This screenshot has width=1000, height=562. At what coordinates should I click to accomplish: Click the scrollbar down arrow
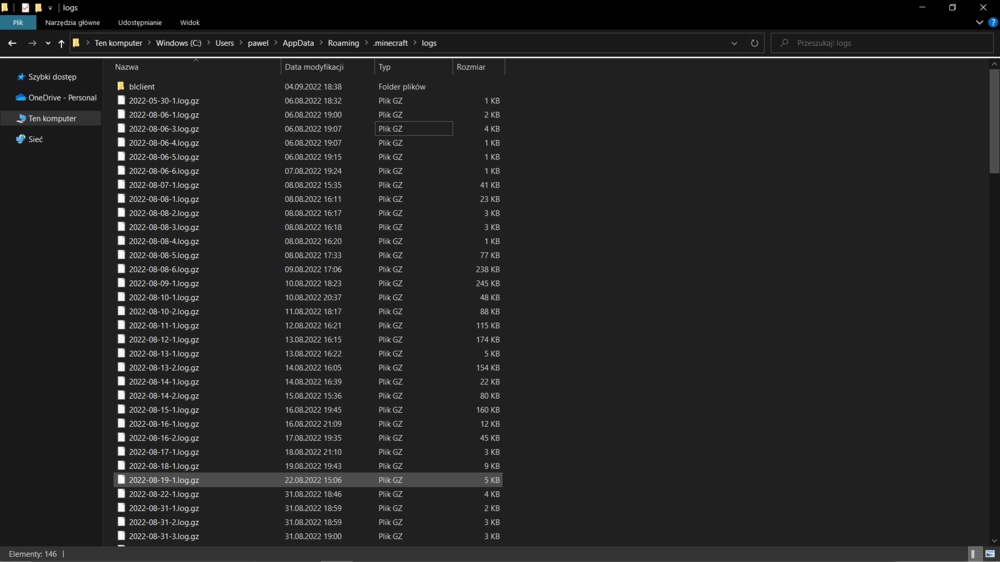click(994, 541)
